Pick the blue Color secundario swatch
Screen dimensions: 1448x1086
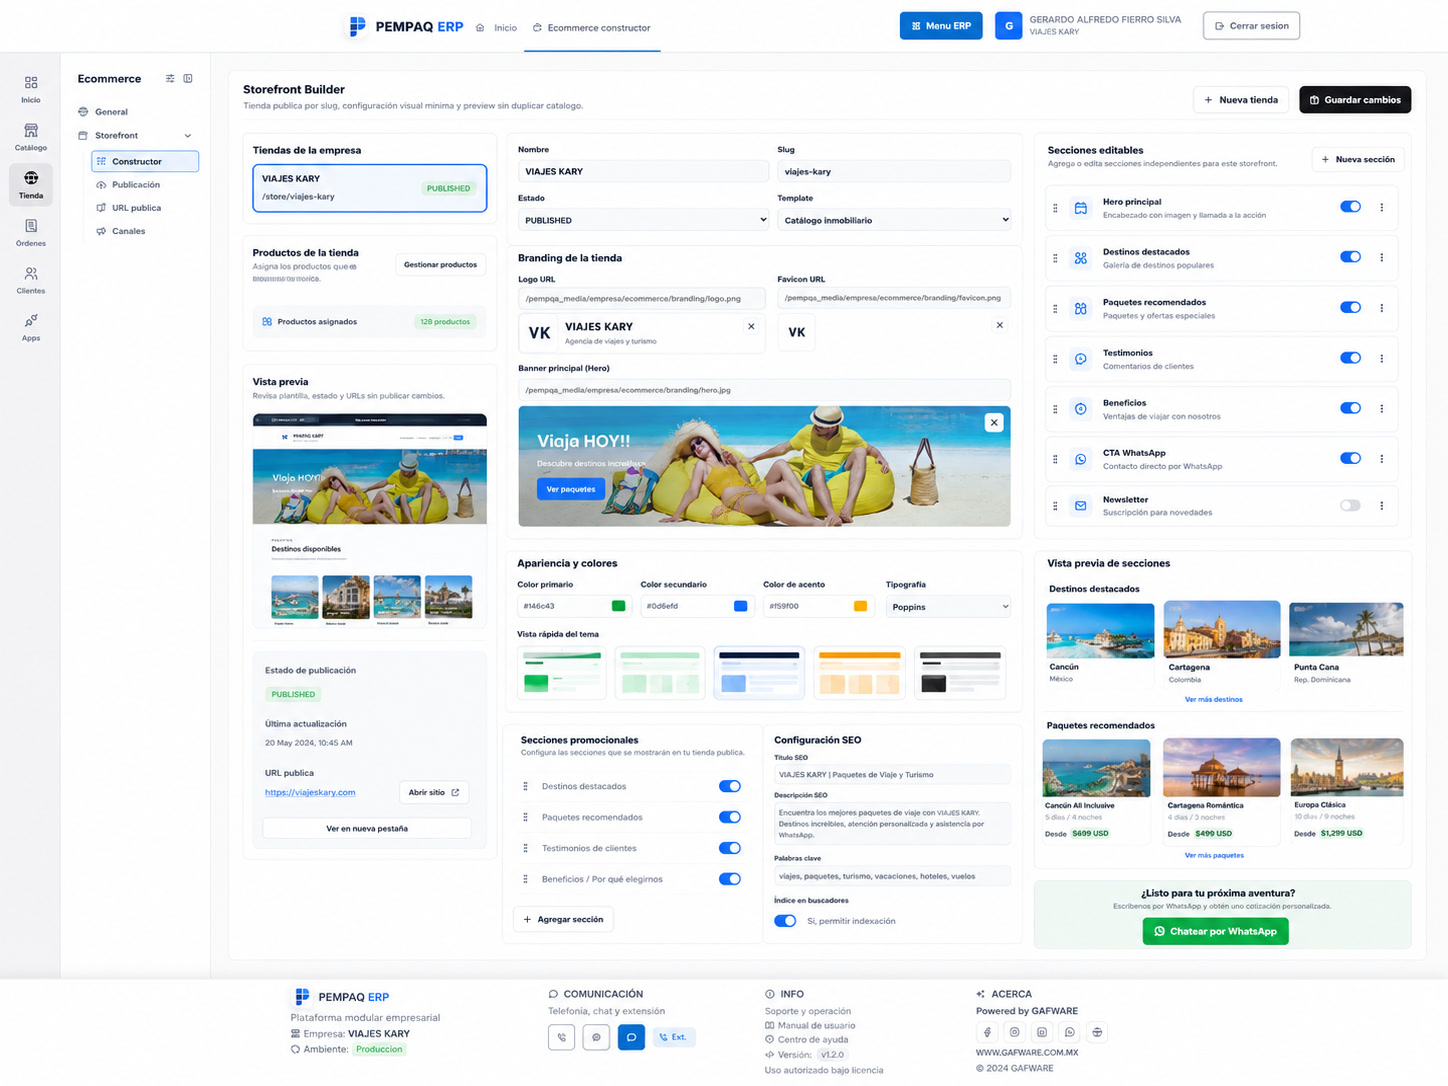(x=740, y=606)
